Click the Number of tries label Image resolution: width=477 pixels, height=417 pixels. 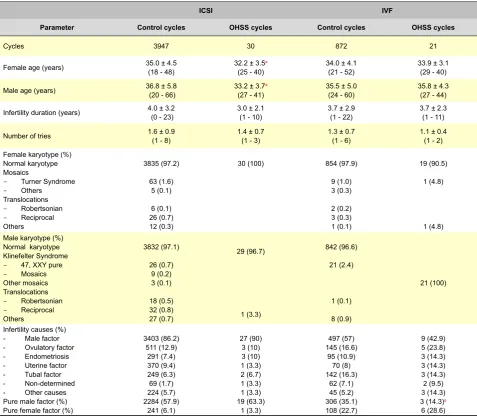point(27,136)
